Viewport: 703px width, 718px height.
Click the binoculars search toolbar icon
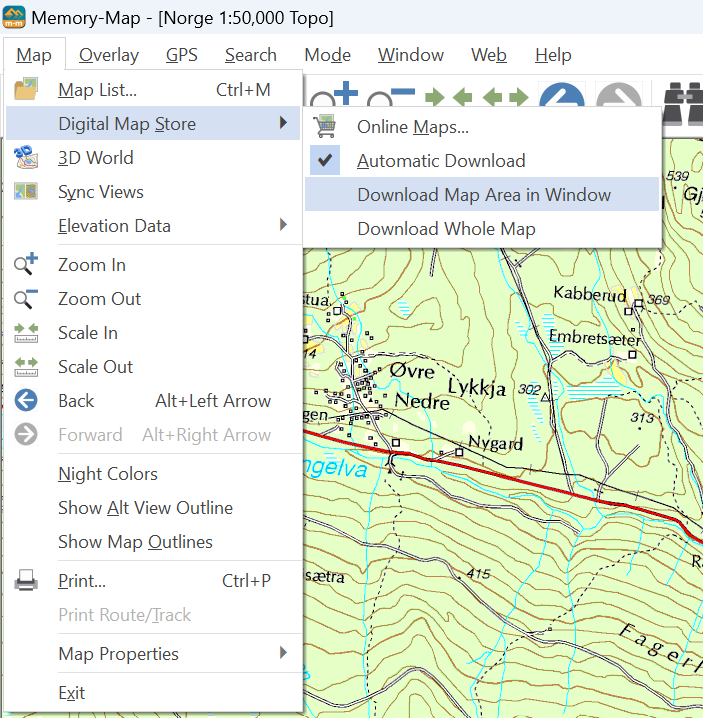coord(682,103)
